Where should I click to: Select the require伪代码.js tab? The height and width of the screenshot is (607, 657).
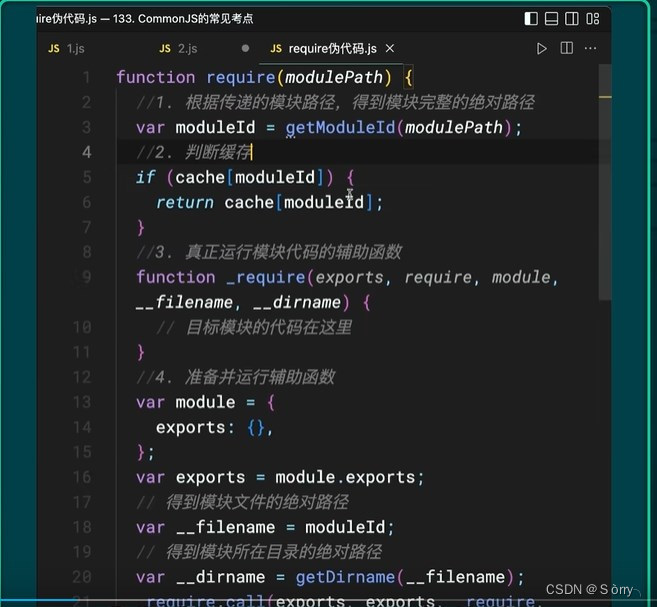(331, 49)
